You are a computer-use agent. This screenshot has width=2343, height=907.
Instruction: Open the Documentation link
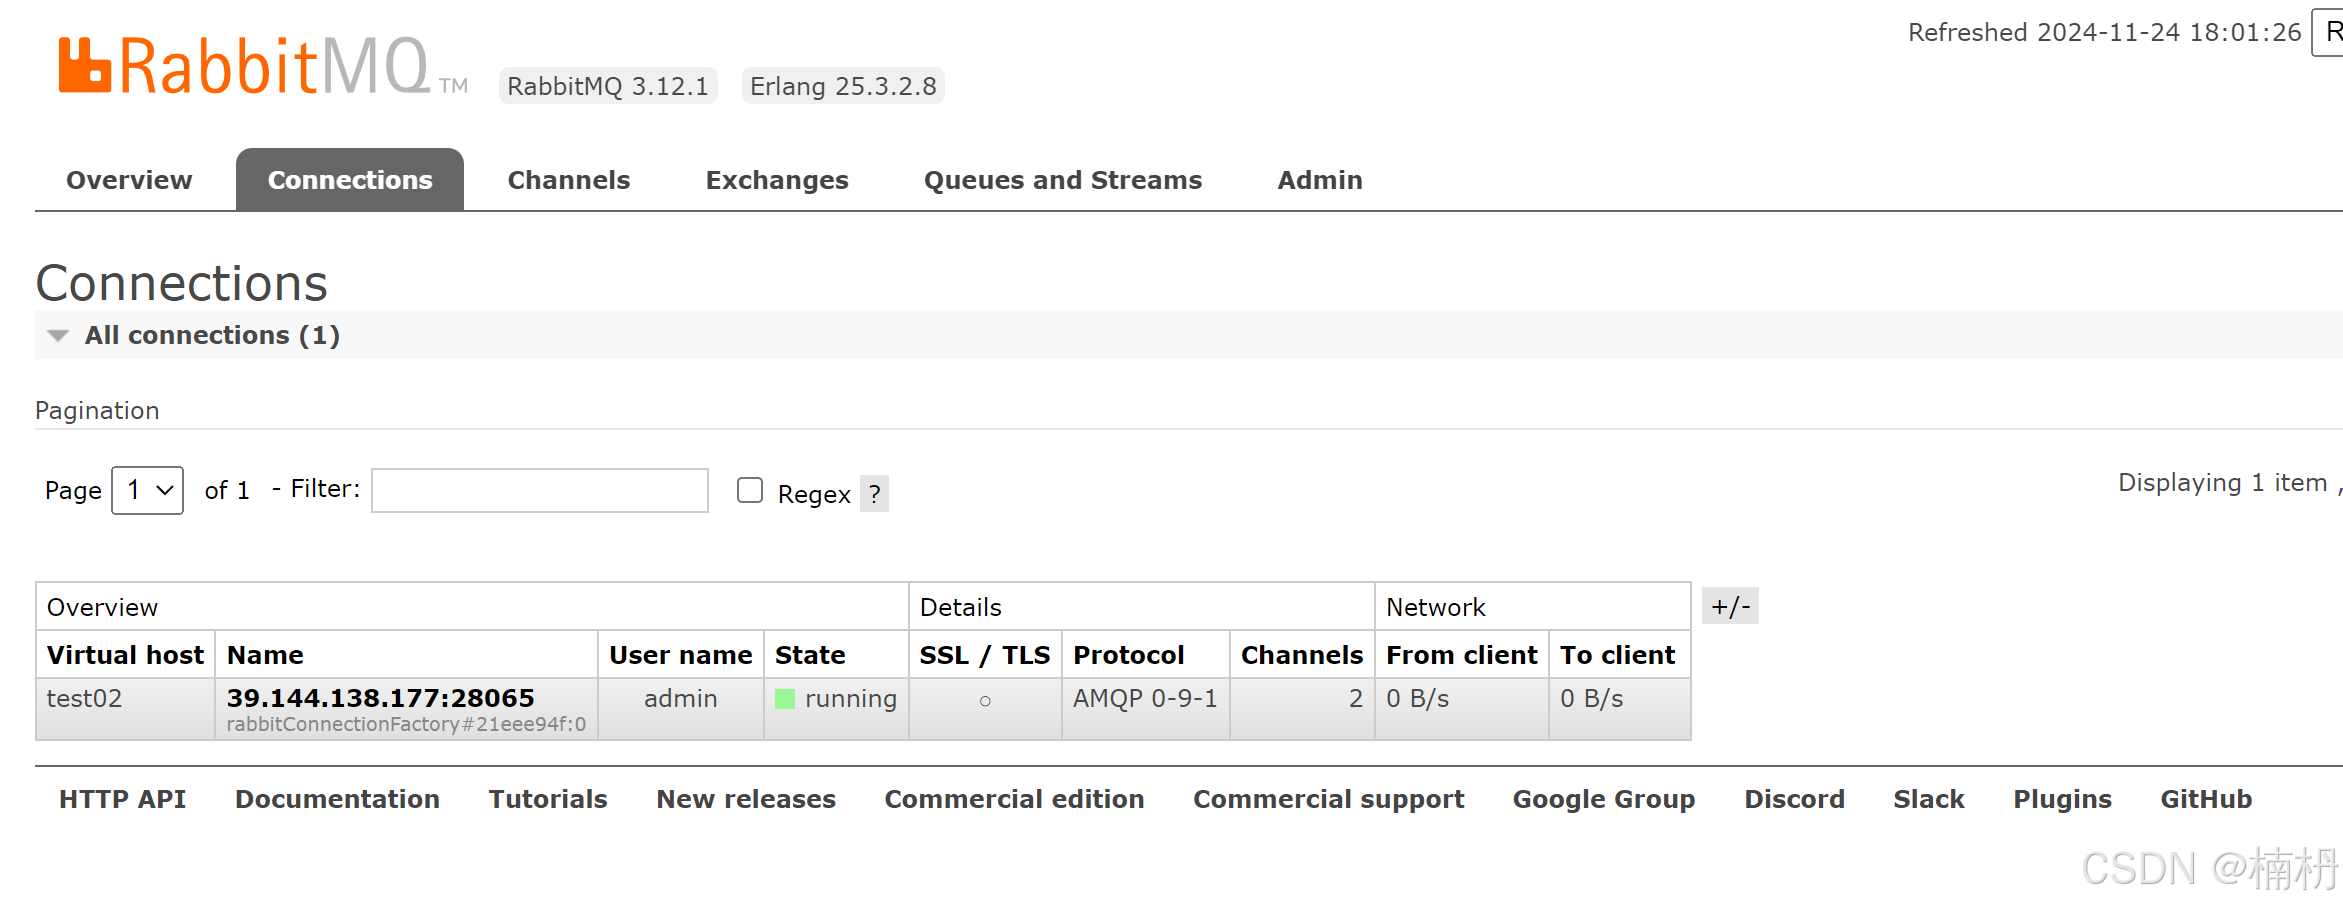tap(337, 798)
